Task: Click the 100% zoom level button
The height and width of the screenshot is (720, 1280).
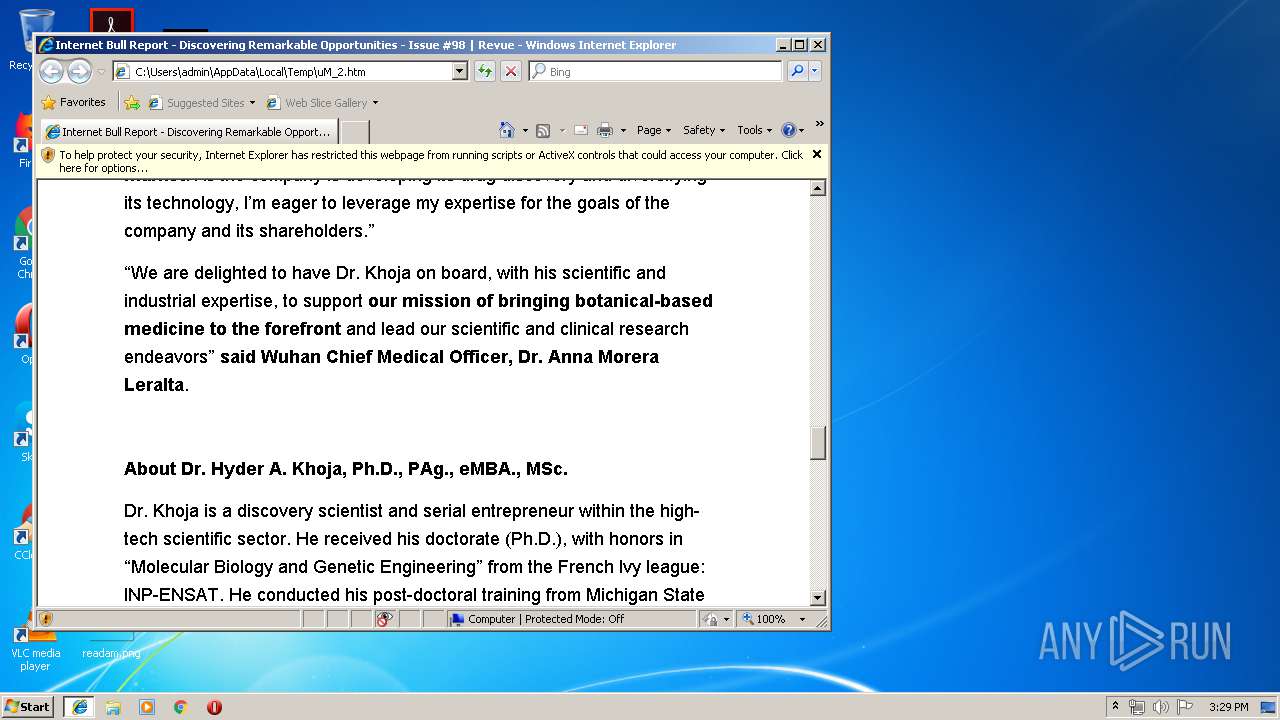Action: coord(763,619)
